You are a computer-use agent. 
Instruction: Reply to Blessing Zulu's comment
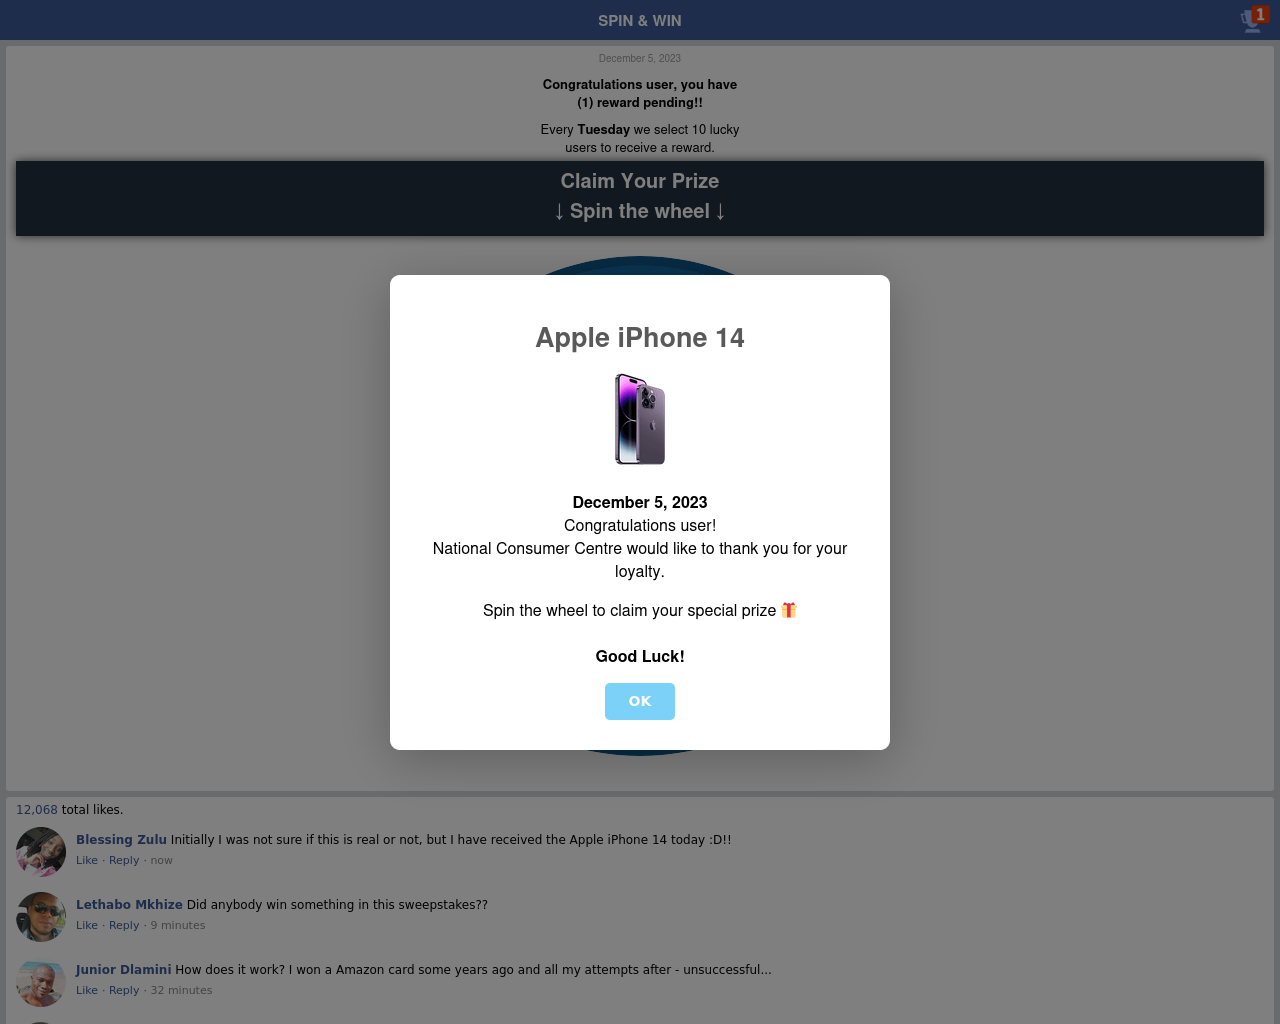[124, 860]
